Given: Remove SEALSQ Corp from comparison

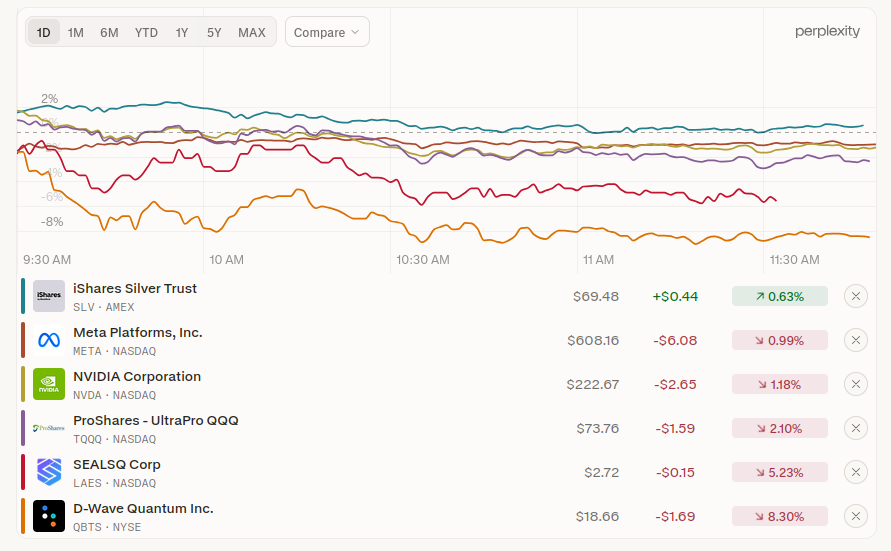Looking at the screenshot, I should coord(856,472).
